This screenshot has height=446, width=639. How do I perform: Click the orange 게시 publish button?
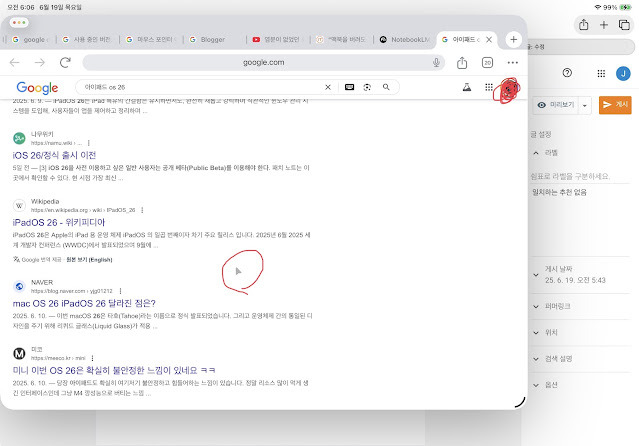point(615,105)
